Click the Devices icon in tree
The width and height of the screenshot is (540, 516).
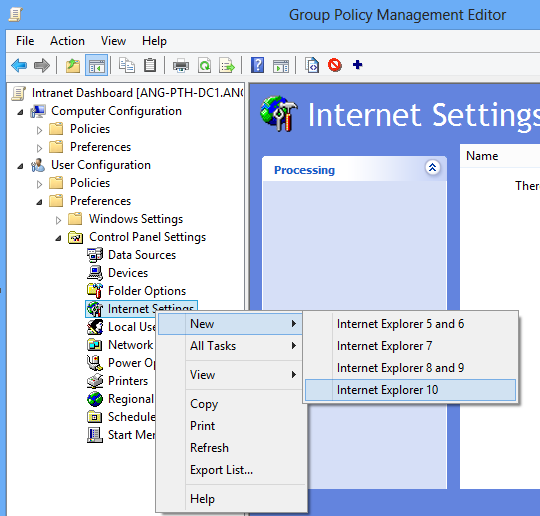click(x=95, y=273)
